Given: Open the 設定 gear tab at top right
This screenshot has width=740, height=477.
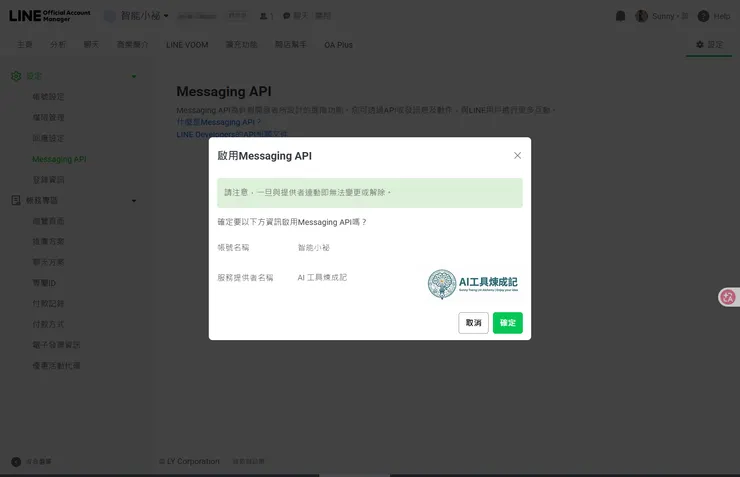Looking at the screenshot, I should coord(709,44).
